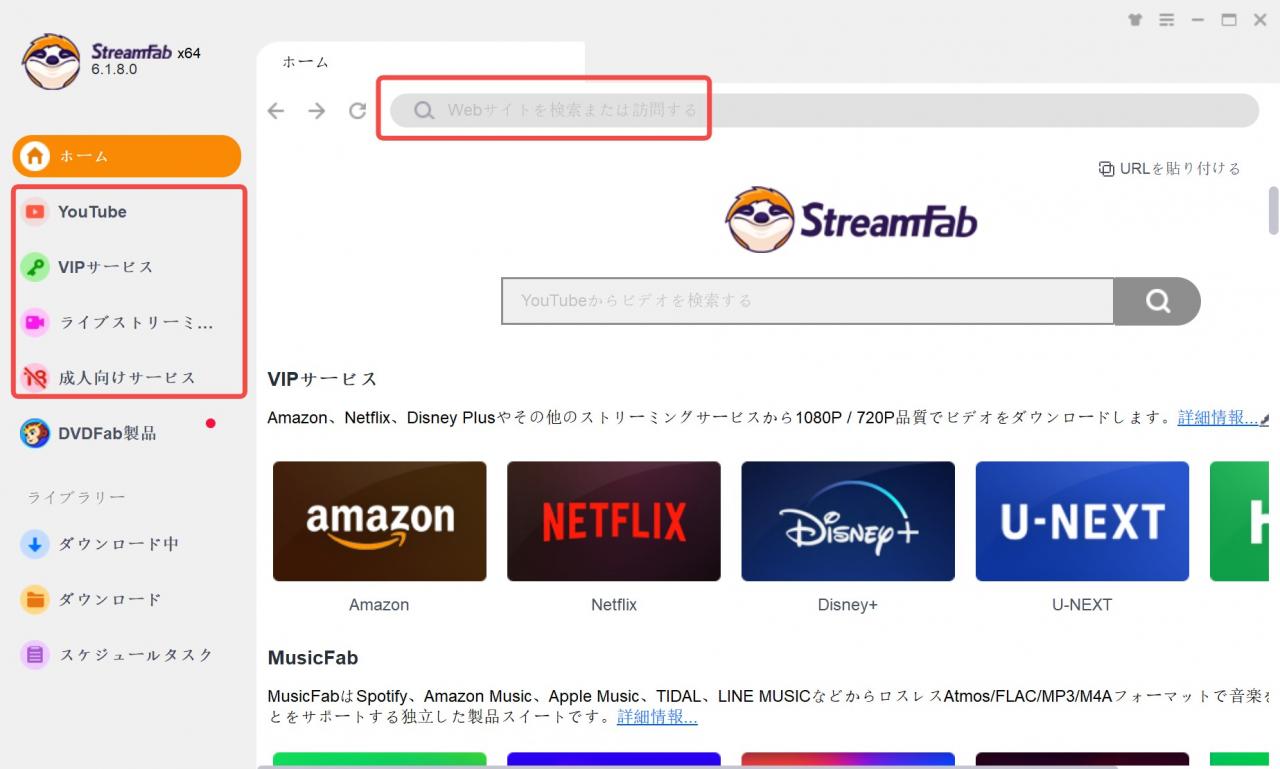Click the ホーム house icon
The image size is (1280, 769).
35,156
